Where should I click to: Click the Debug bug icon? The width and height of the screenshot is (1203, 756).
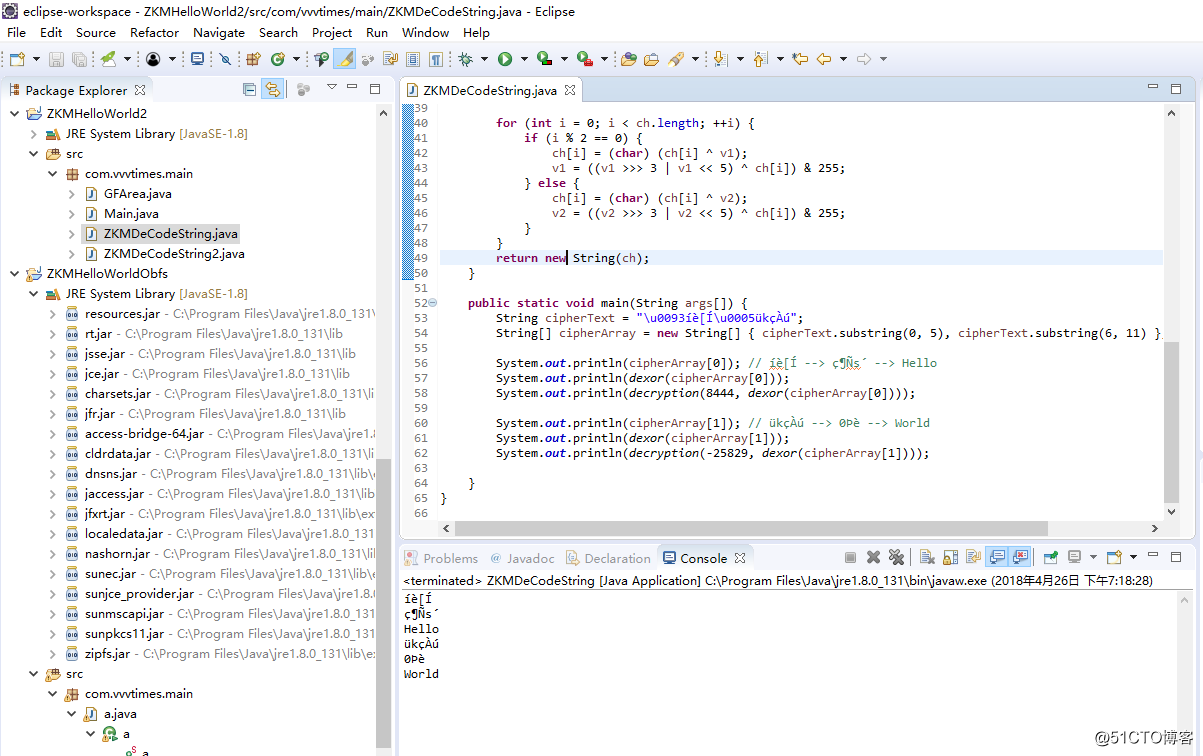tap(465, 59)
